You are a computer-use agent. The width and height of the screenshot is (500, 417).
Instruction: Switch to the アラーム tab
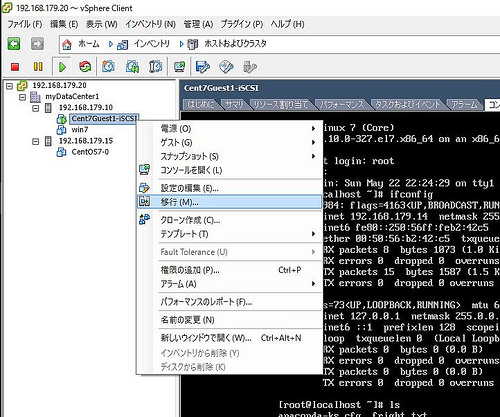point(464,105)
